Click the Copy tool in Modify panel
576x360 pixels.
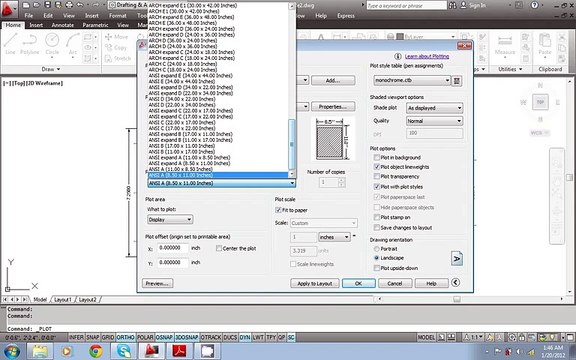(x=116, y=48)
